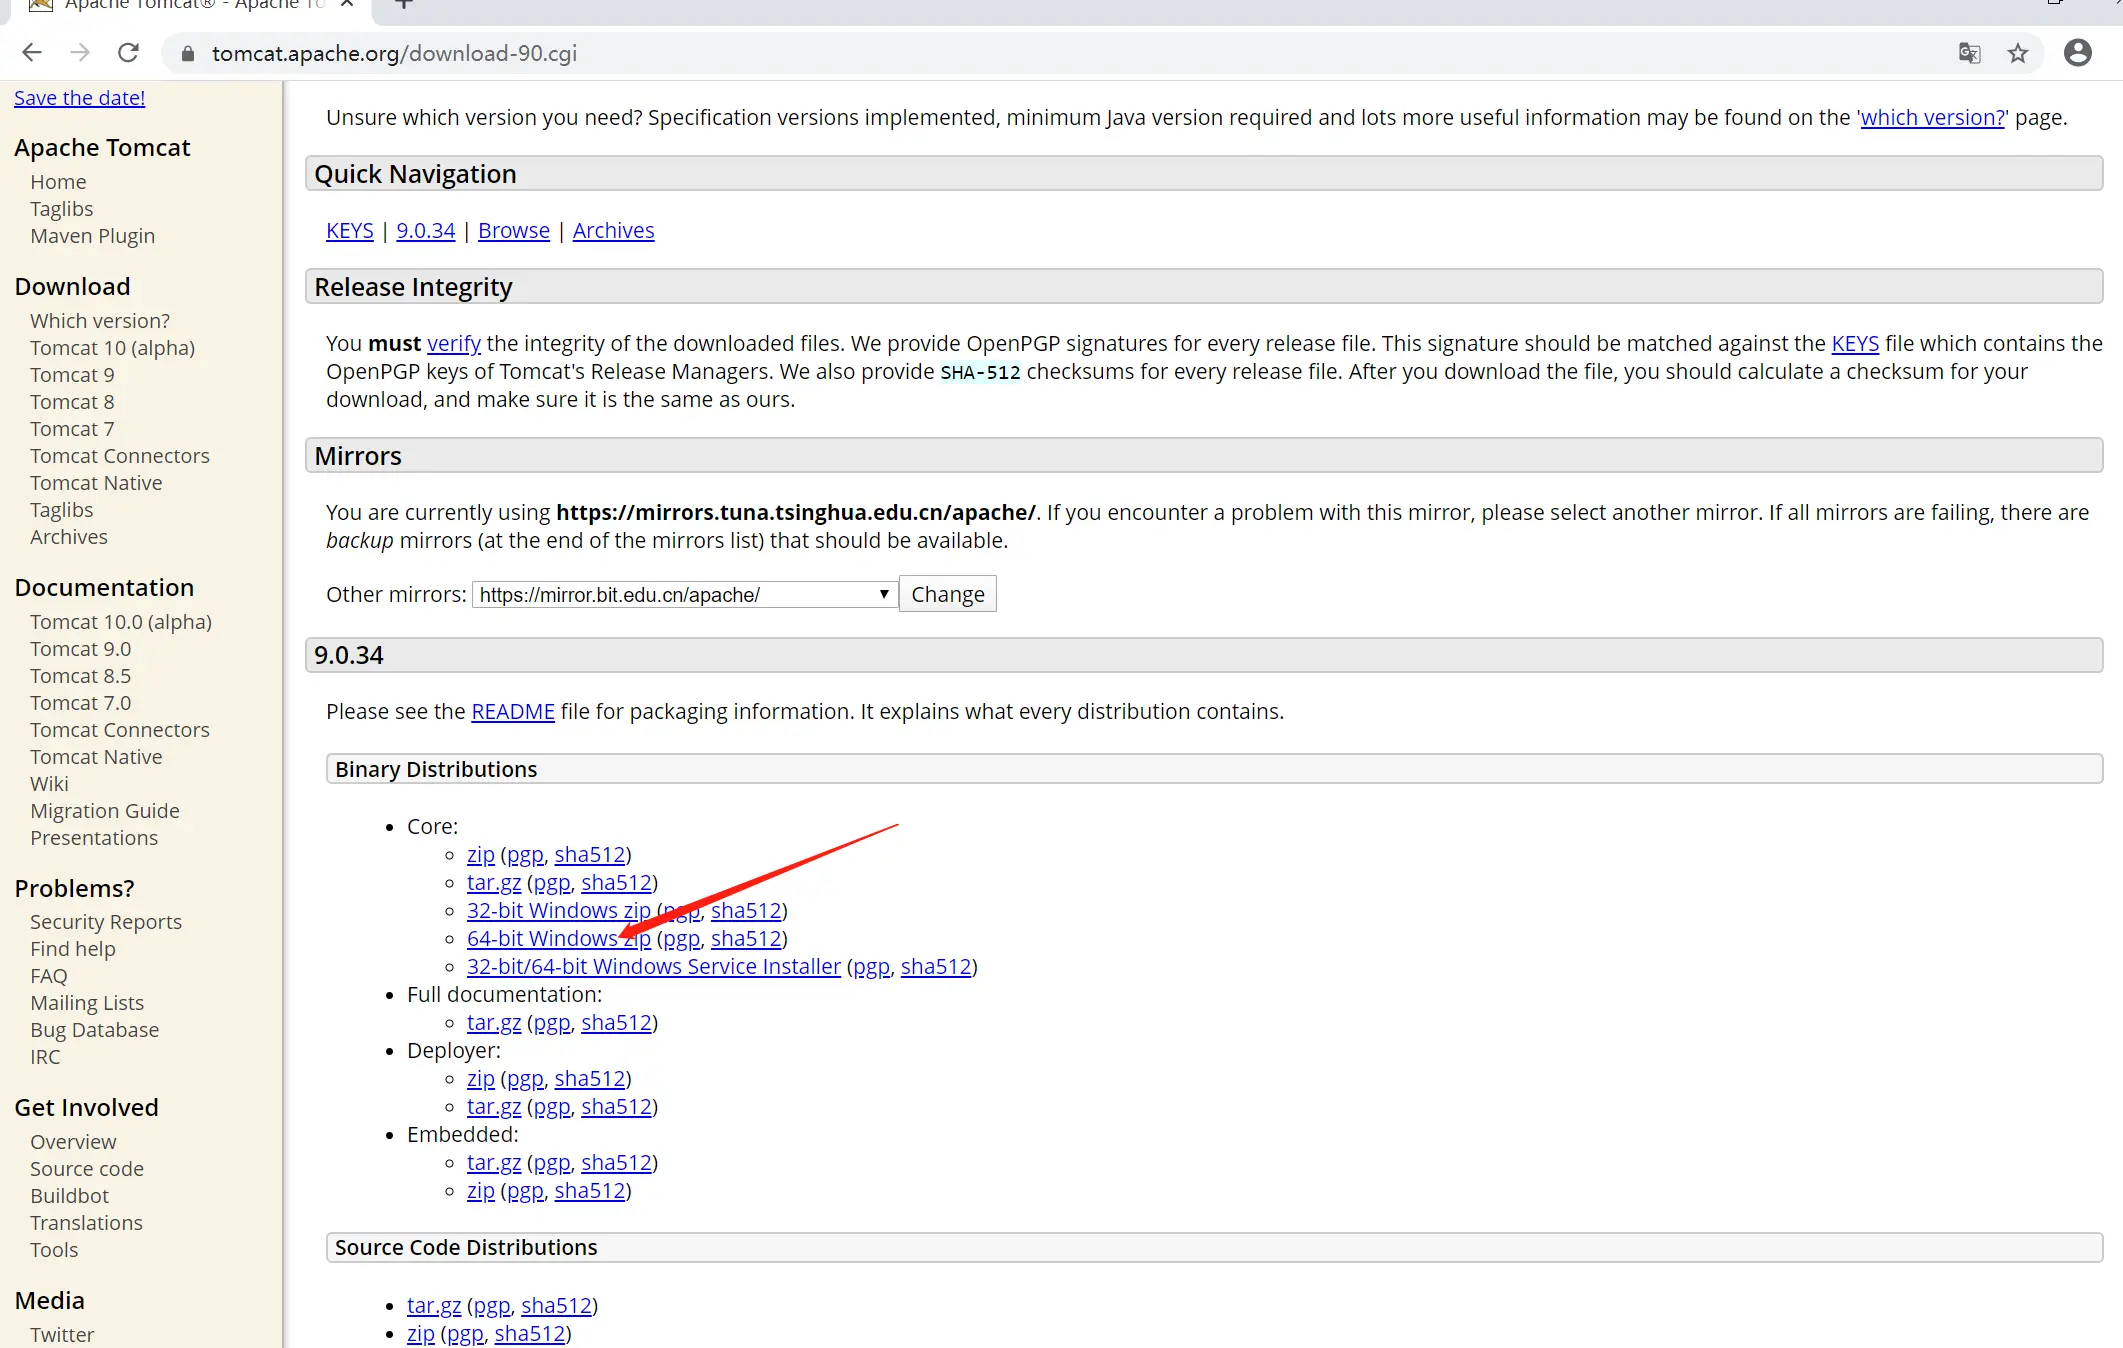Click the KEYS quick navigation link

coord(349,231)
